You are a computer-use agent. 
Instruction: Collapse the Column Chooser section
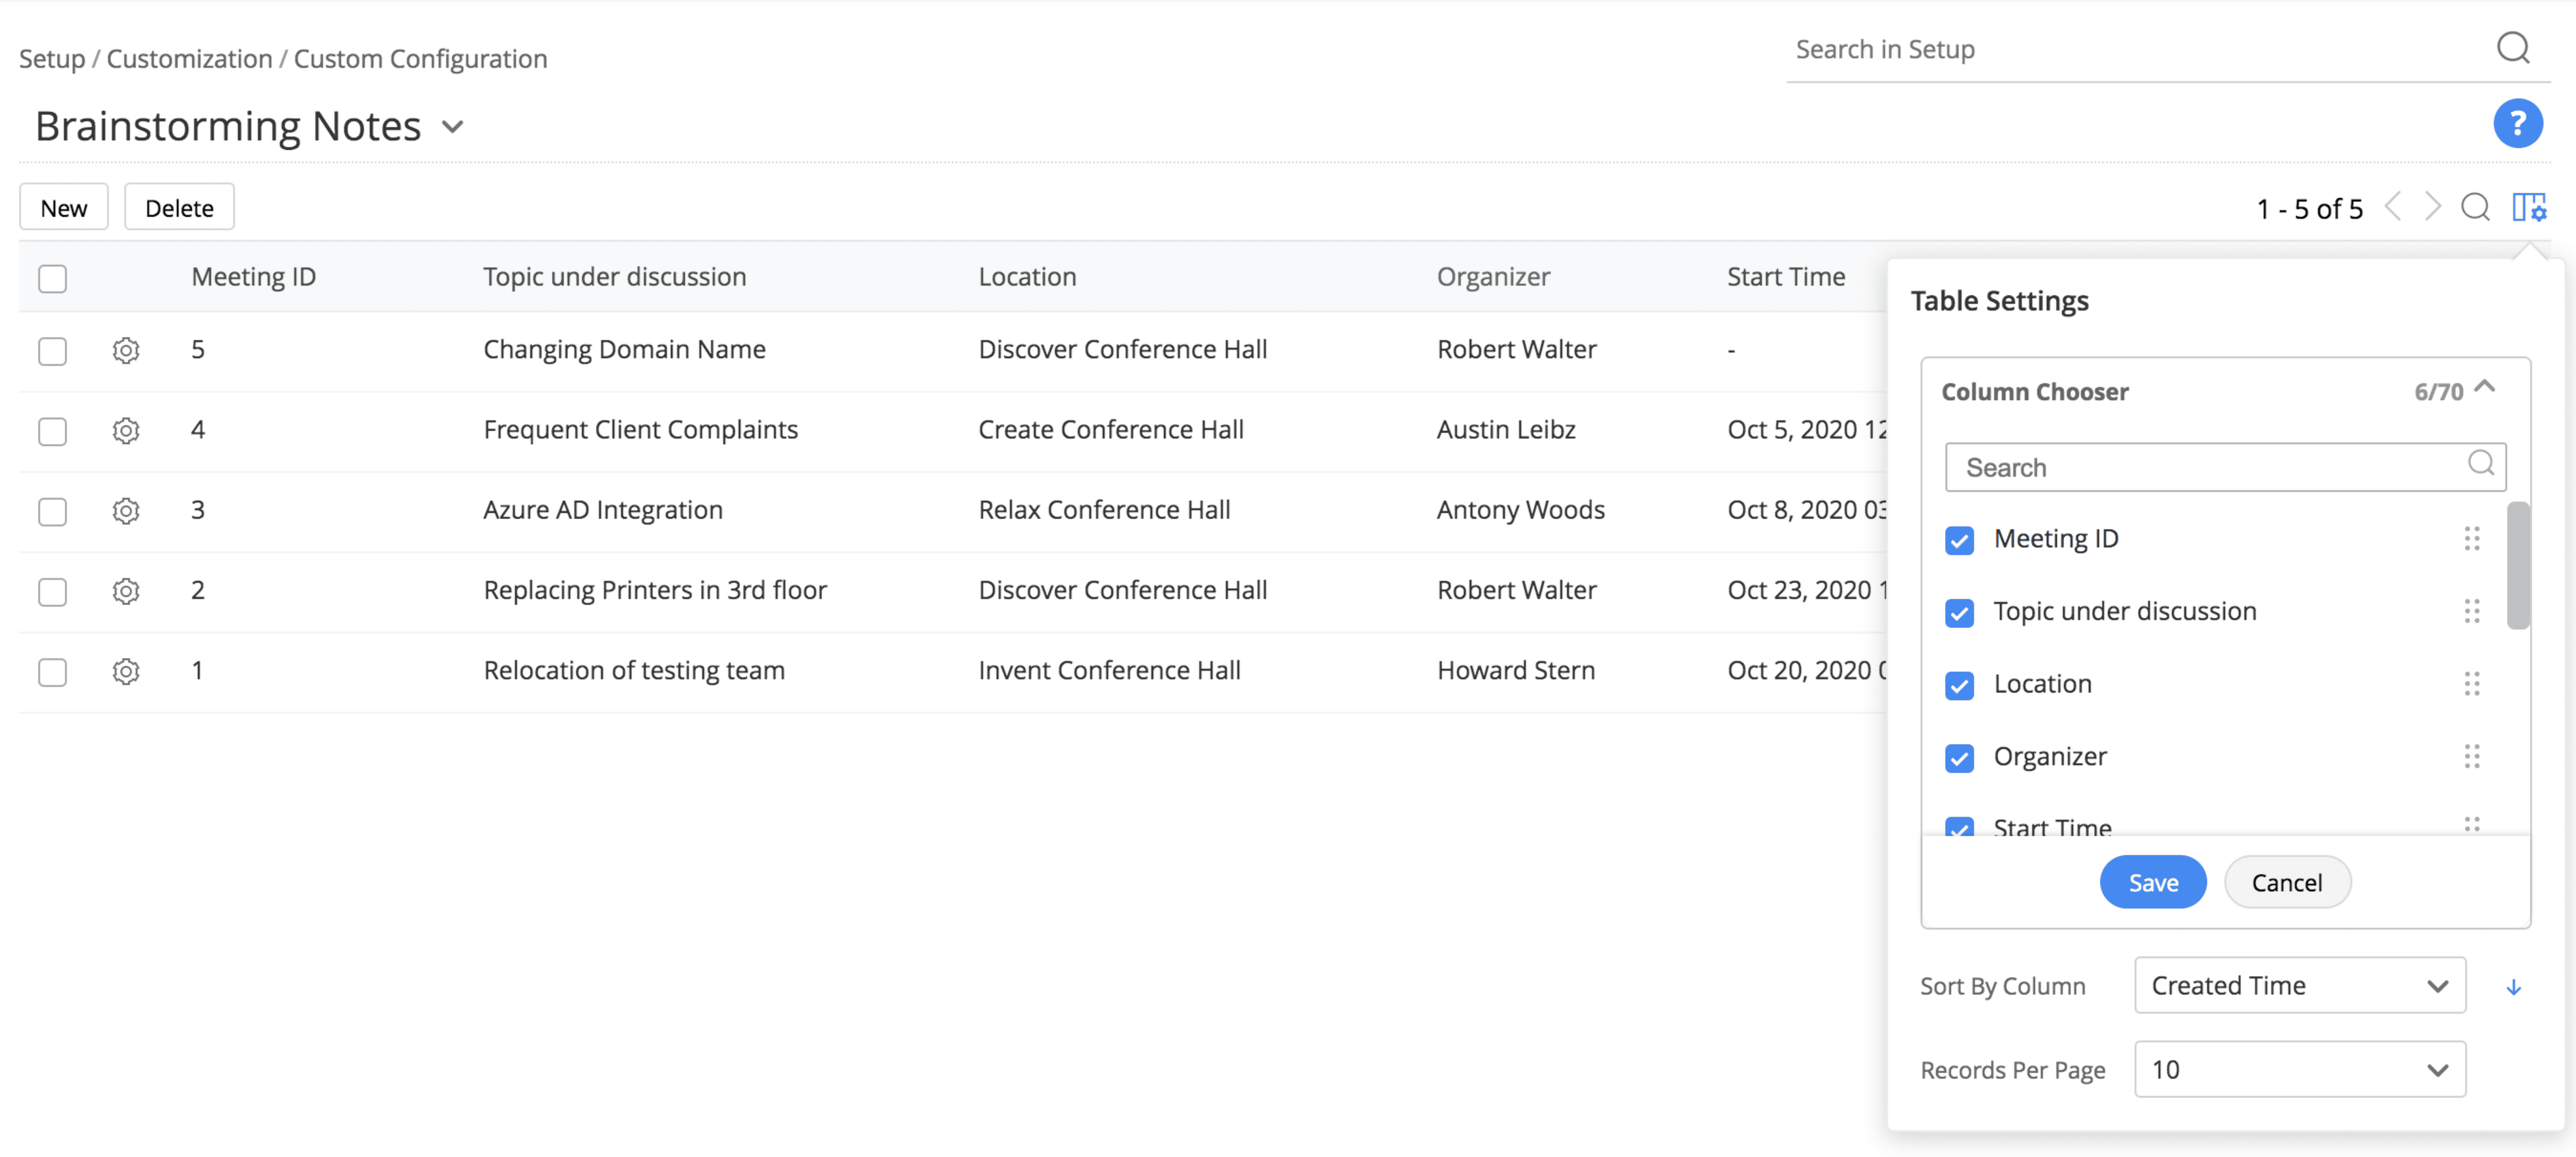tap(2484, 388)
